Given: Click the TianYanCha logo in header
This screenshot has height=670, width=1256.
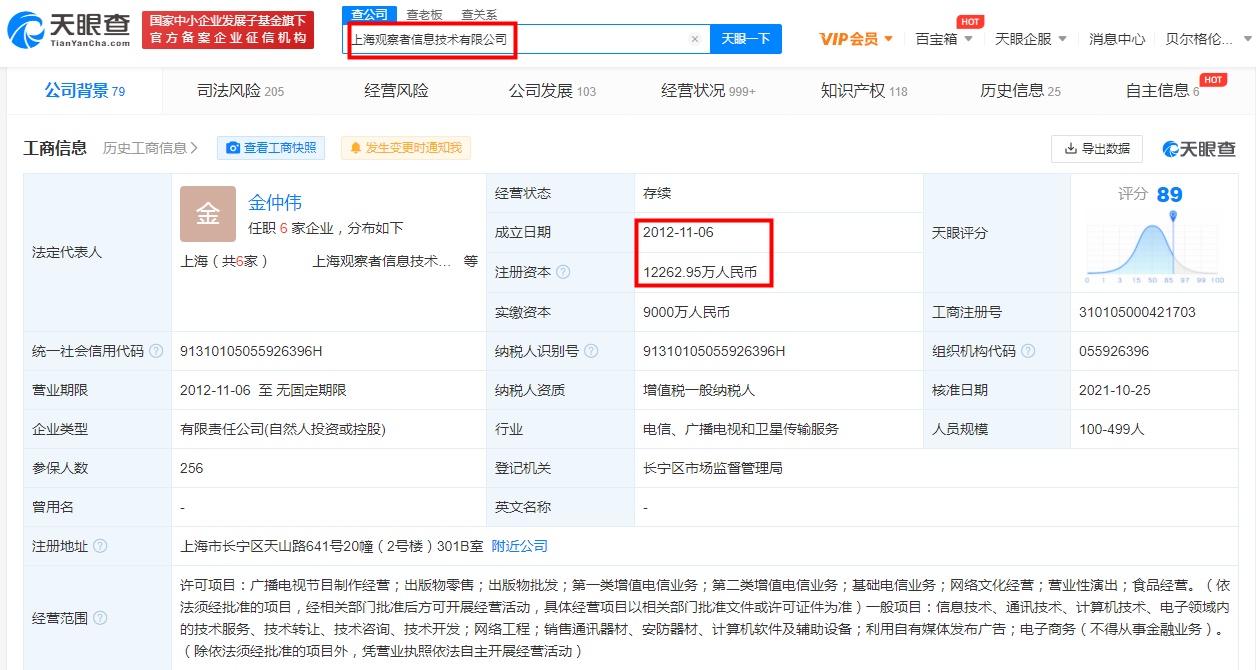Looking at the screenshot, I should 68,30.
